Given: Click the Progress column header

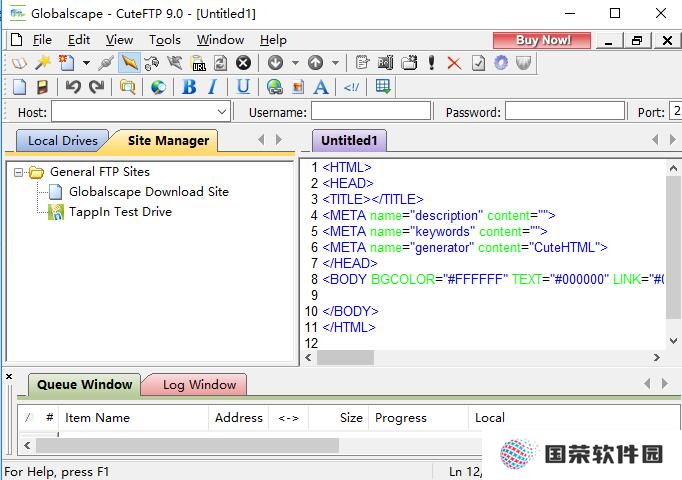Looking at the screenshot, I should [418, 418].
